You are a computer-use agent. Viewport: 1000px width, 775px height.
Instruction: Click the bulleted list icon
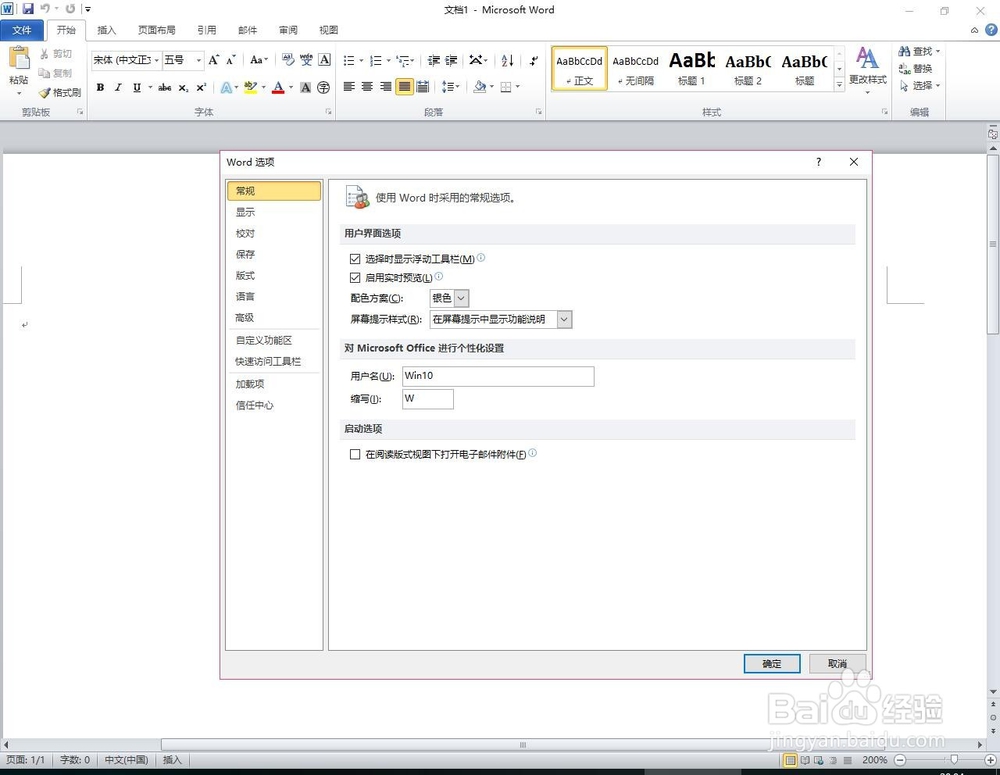(349, 61)
